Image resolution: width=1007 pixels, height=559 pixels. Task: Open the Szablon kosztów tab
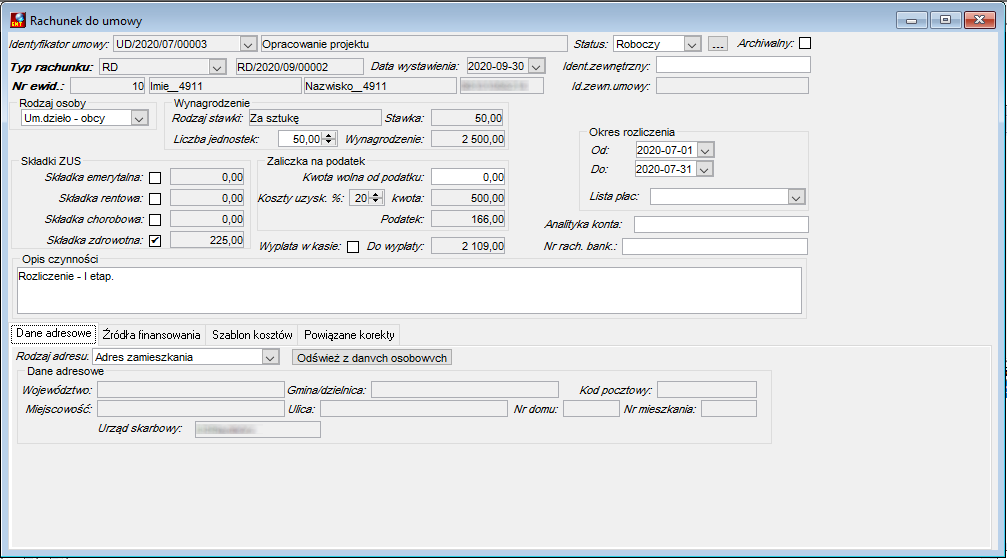click(252, 335)
